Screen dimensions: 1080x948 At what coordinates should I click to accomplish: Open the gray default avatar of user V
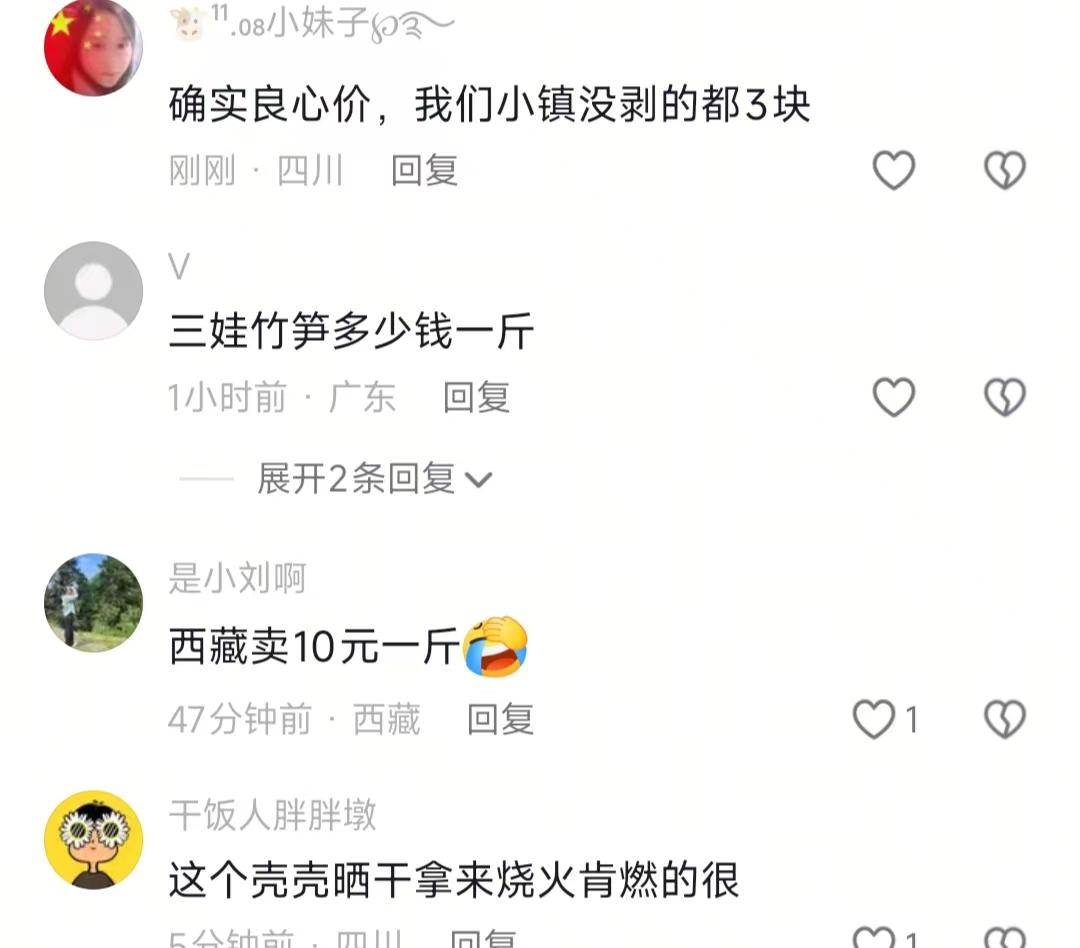pyautogui.click(x=94, y=291)
